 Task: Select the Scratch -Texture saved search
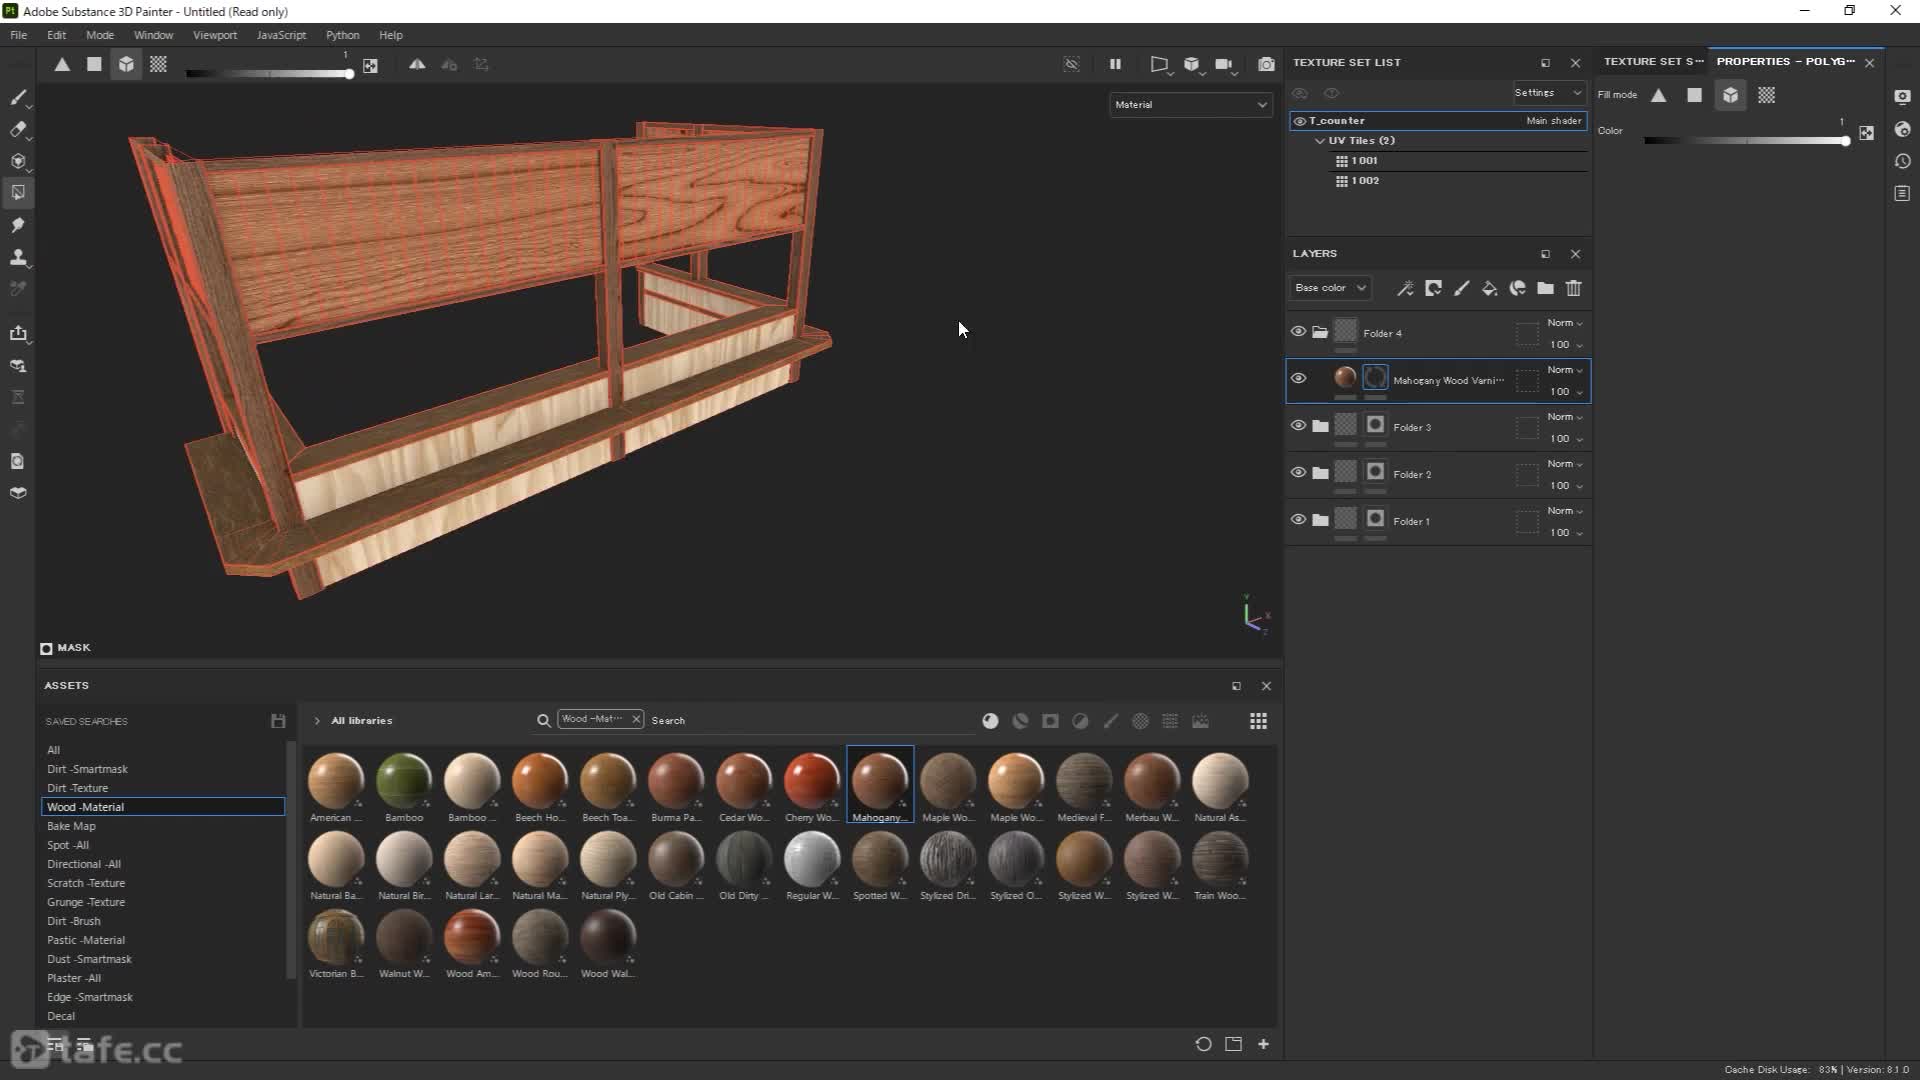pos(86,883)
